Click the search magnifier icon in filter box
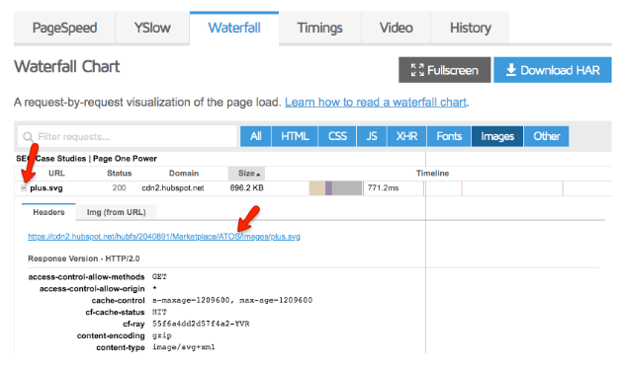This screenshot has width=620, height=368. (x=28, y=137)
